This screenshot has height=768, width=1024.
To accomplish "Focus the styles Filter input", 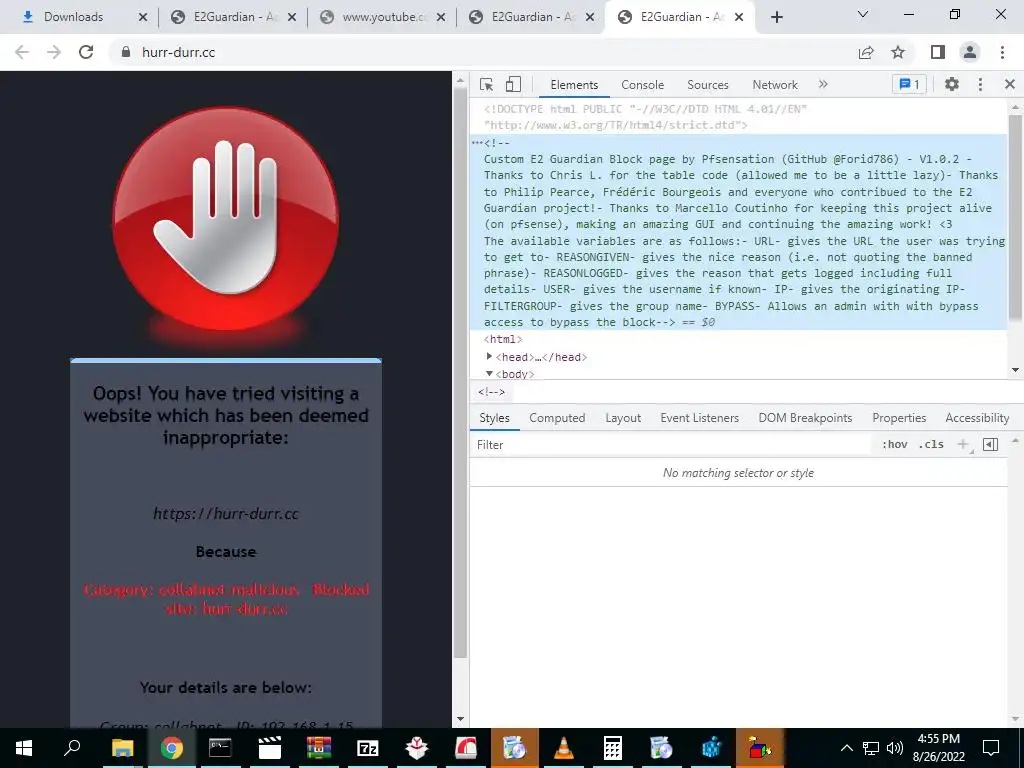I will (673, 445).
